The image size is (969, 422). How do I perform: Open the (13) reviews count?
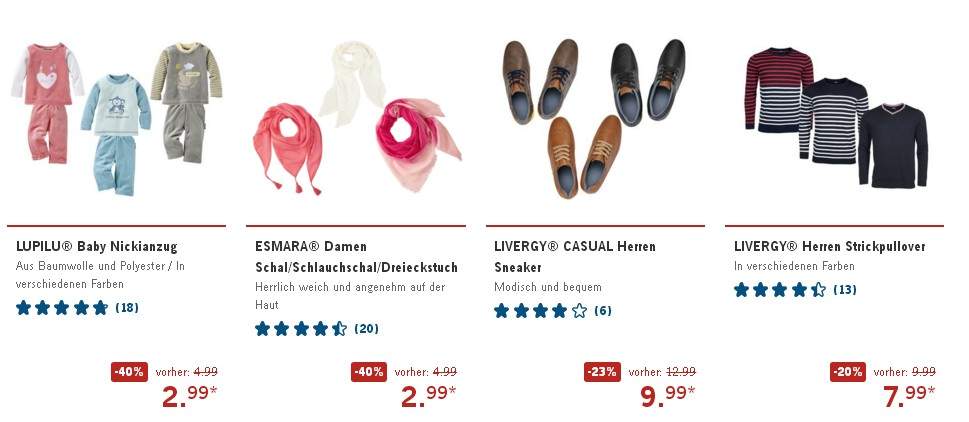(845, 290)
